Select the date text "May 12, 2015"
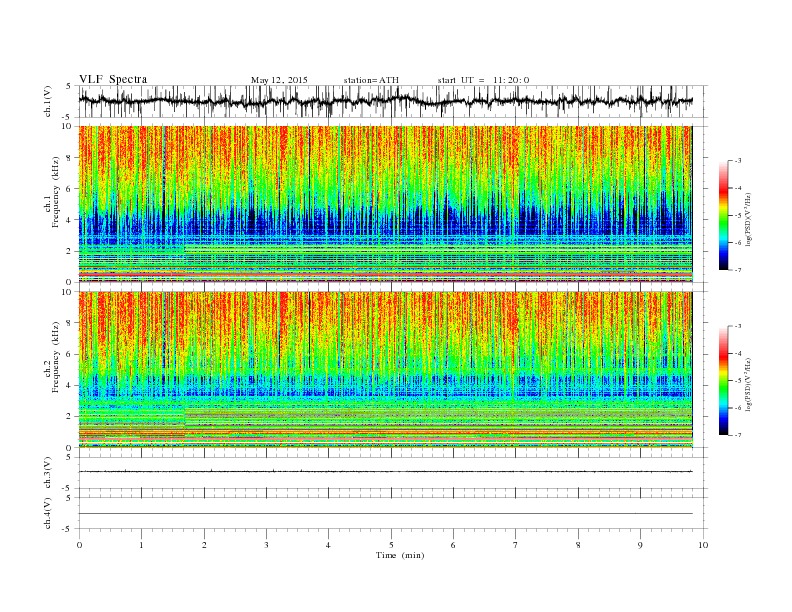 [x=279, y=80]
